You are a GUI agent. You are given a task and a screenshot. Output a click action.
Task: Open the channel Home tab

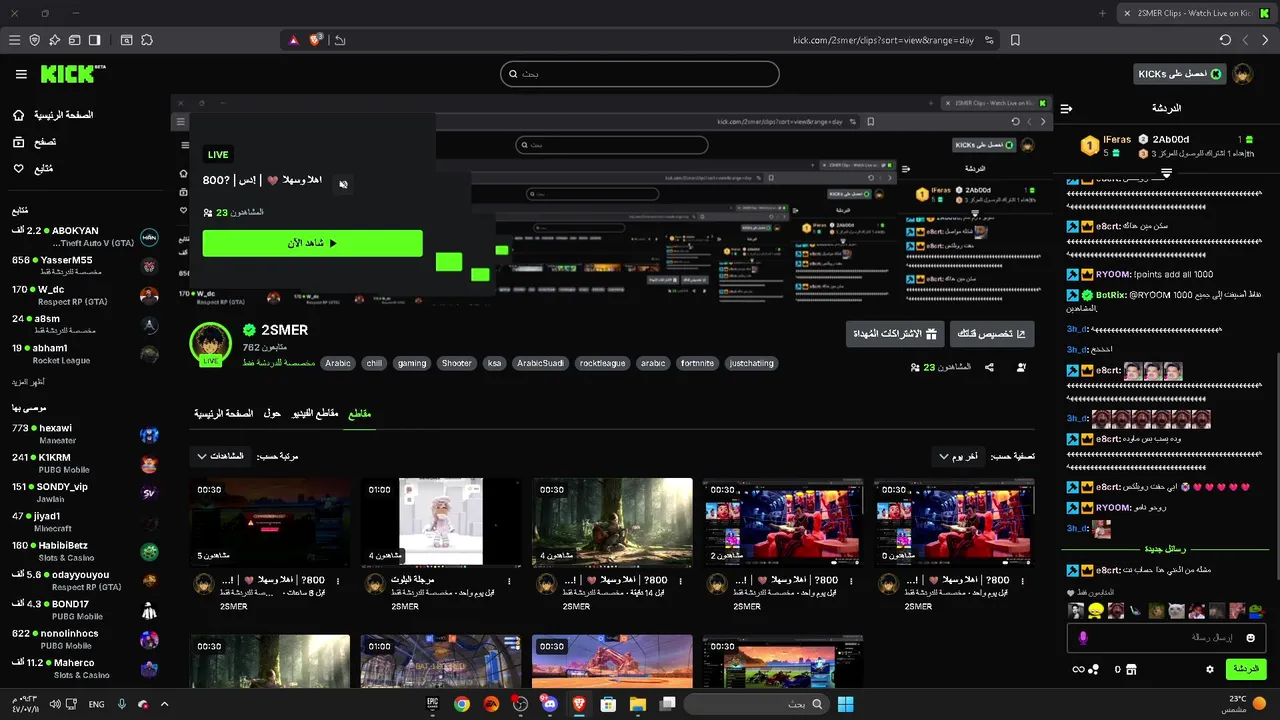(223, 413)
